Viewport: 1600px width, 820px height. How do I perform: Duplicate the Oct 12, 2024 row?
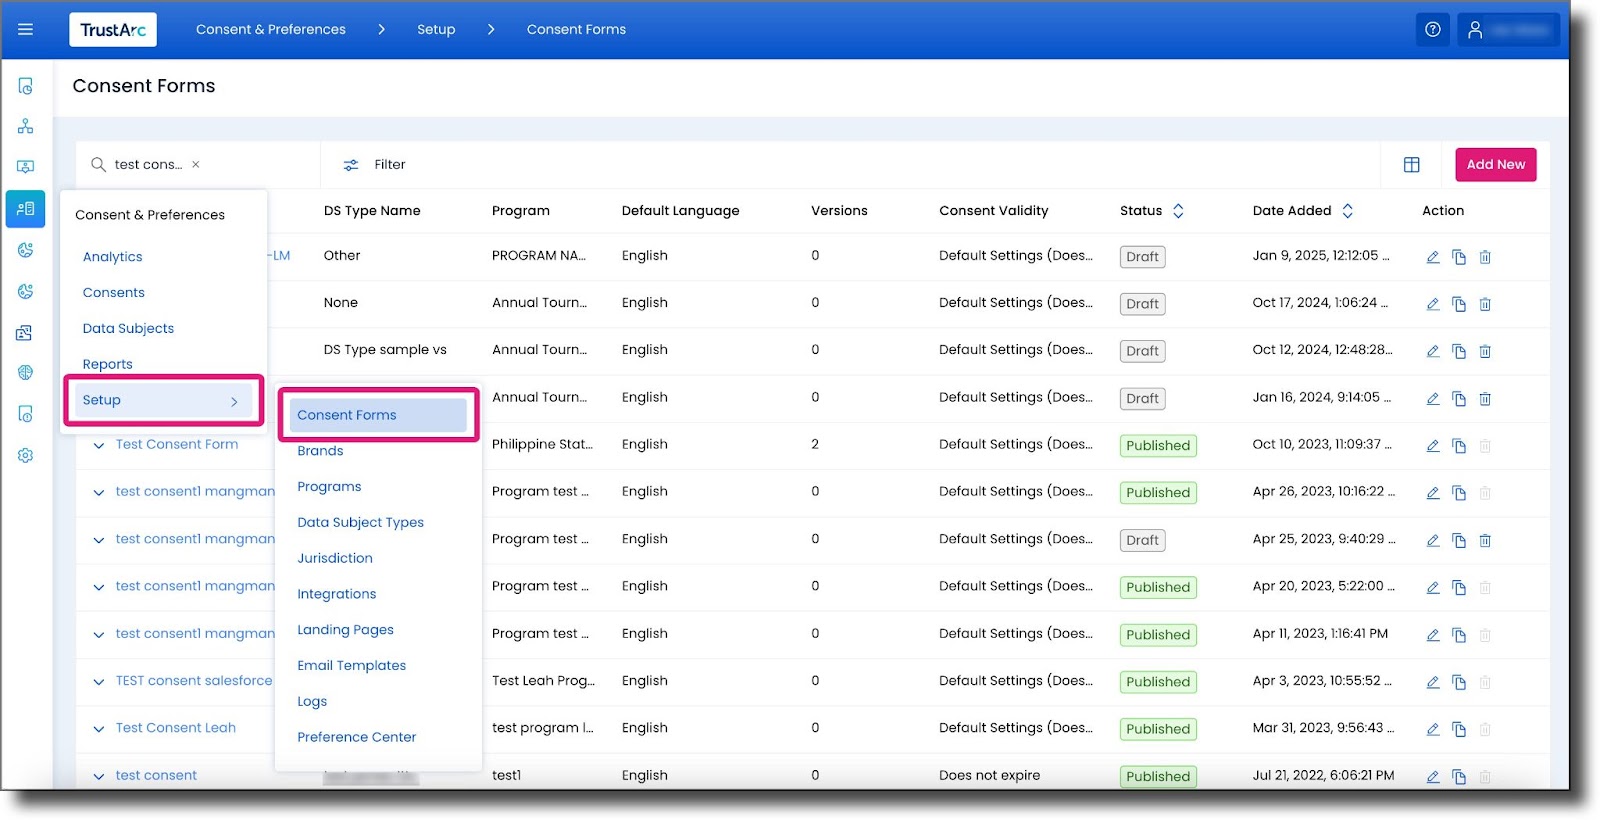[1459, 351]
